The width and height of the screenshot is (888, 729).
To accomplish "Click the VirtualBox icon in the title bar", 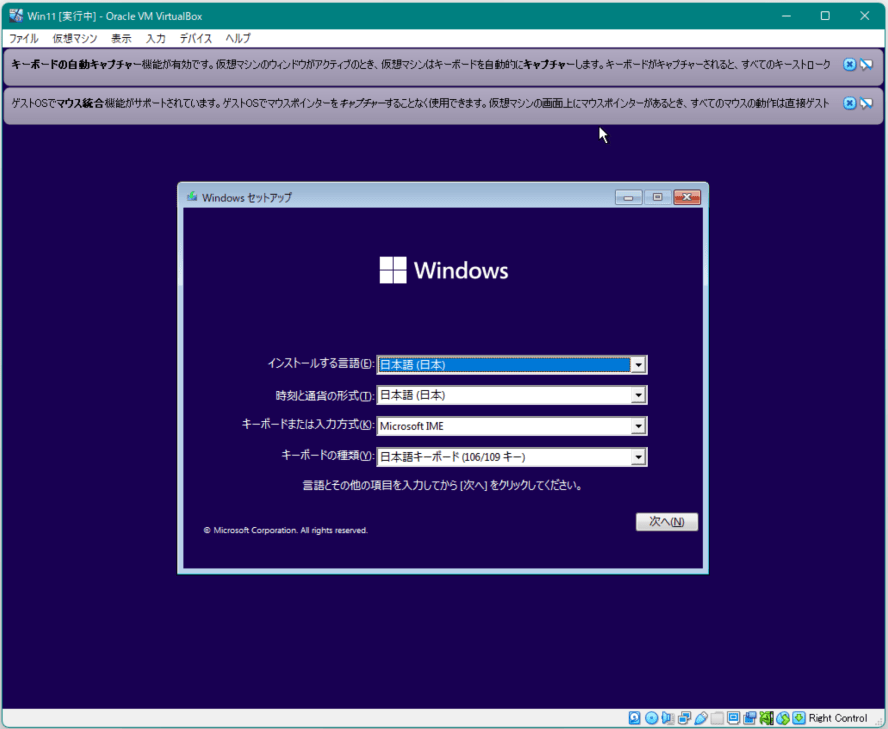I will click(x=16, y=16).
